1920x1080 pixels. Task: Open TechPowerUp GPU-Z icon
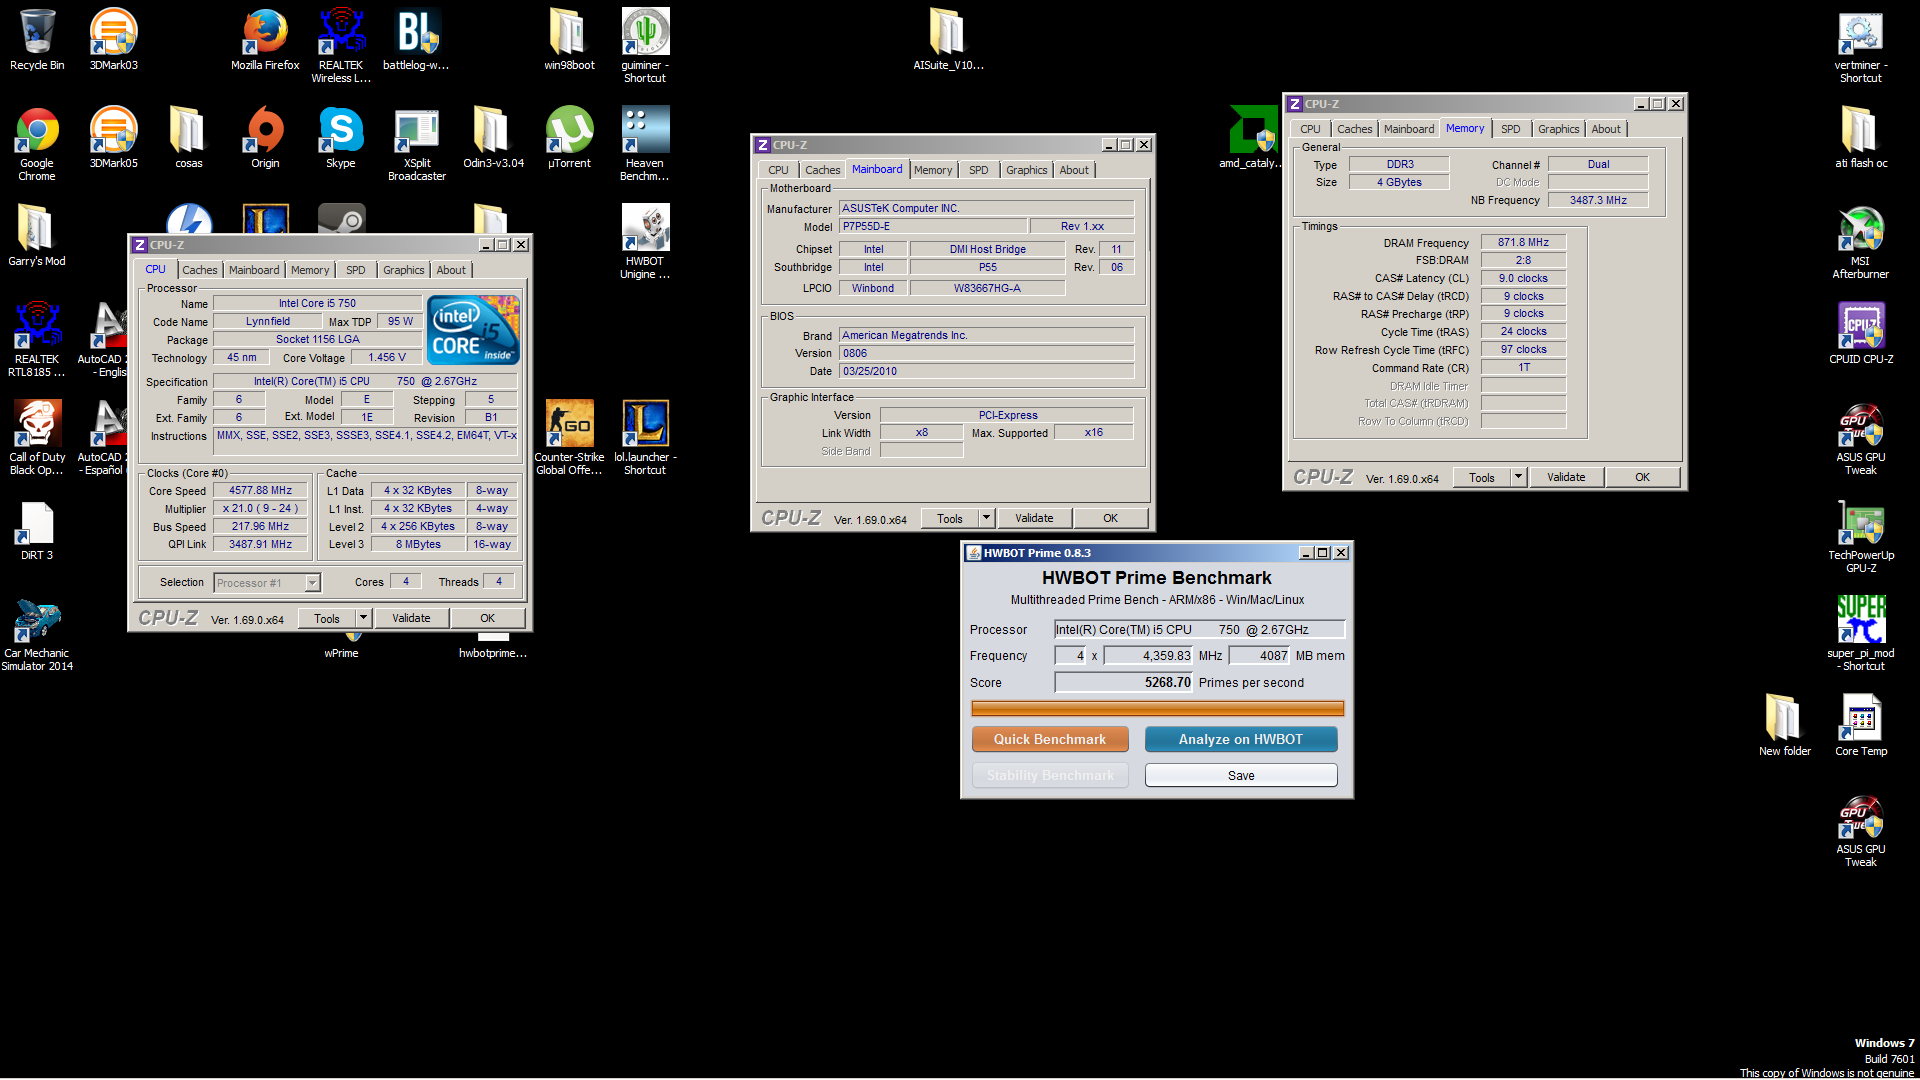(1860, 535)
